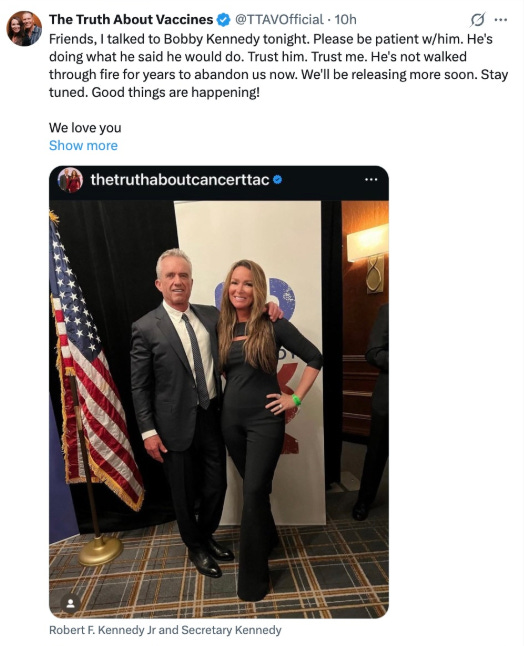
Task: Open The Truth About Vaccines profile avatar
Action: tap(24, 28)
